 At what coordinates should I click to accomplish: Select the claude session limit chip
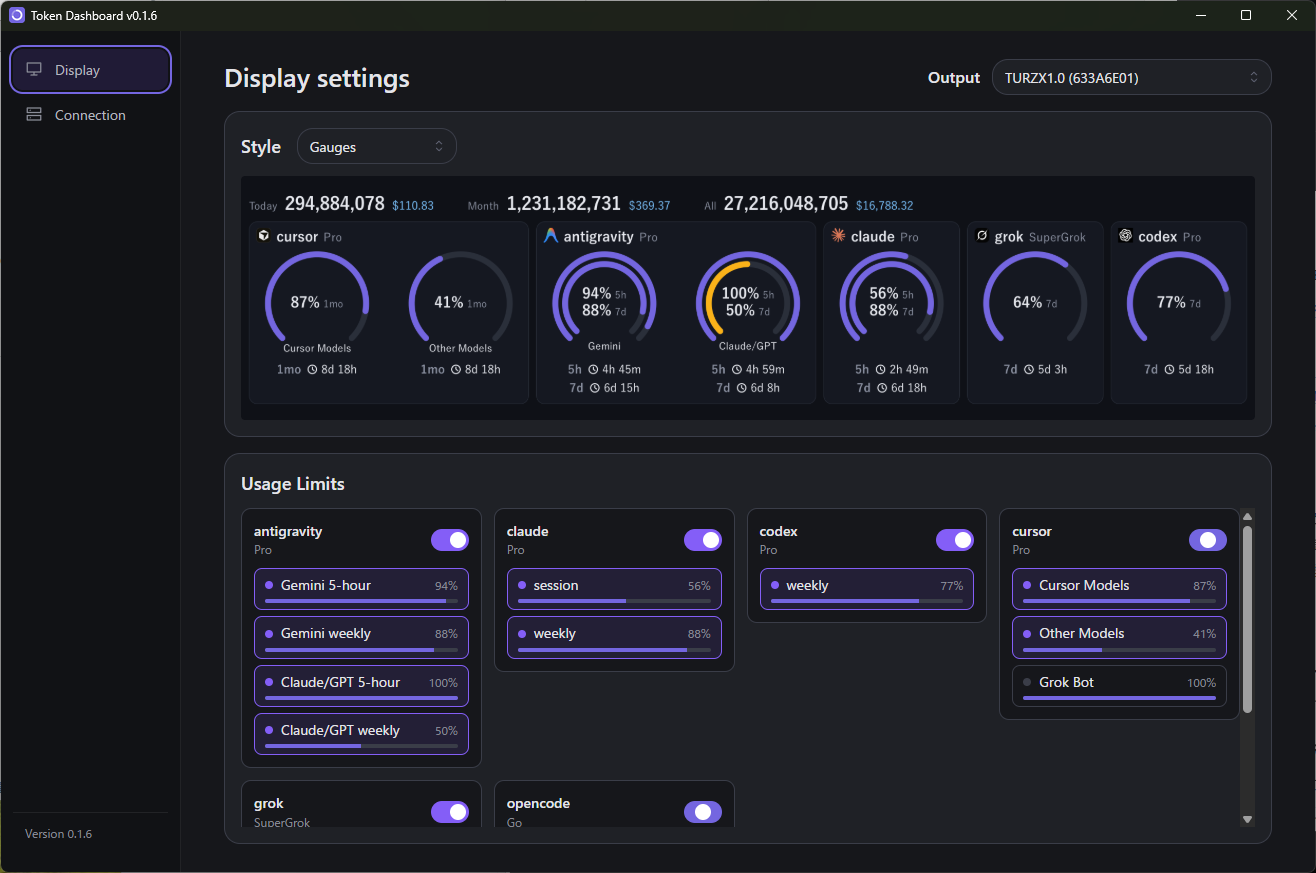tap(614, 589)
